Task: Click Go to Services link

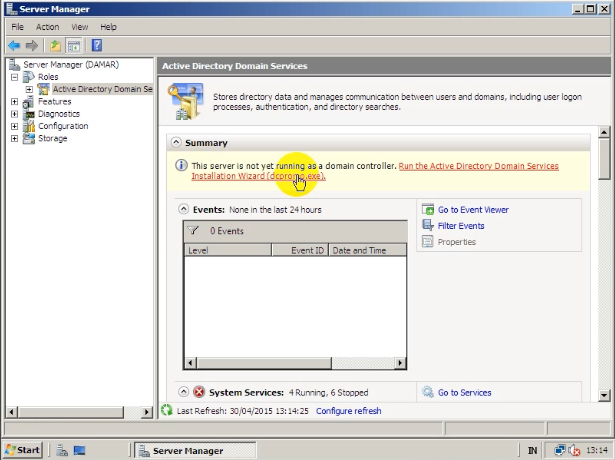Action: (x=464, y=393)
